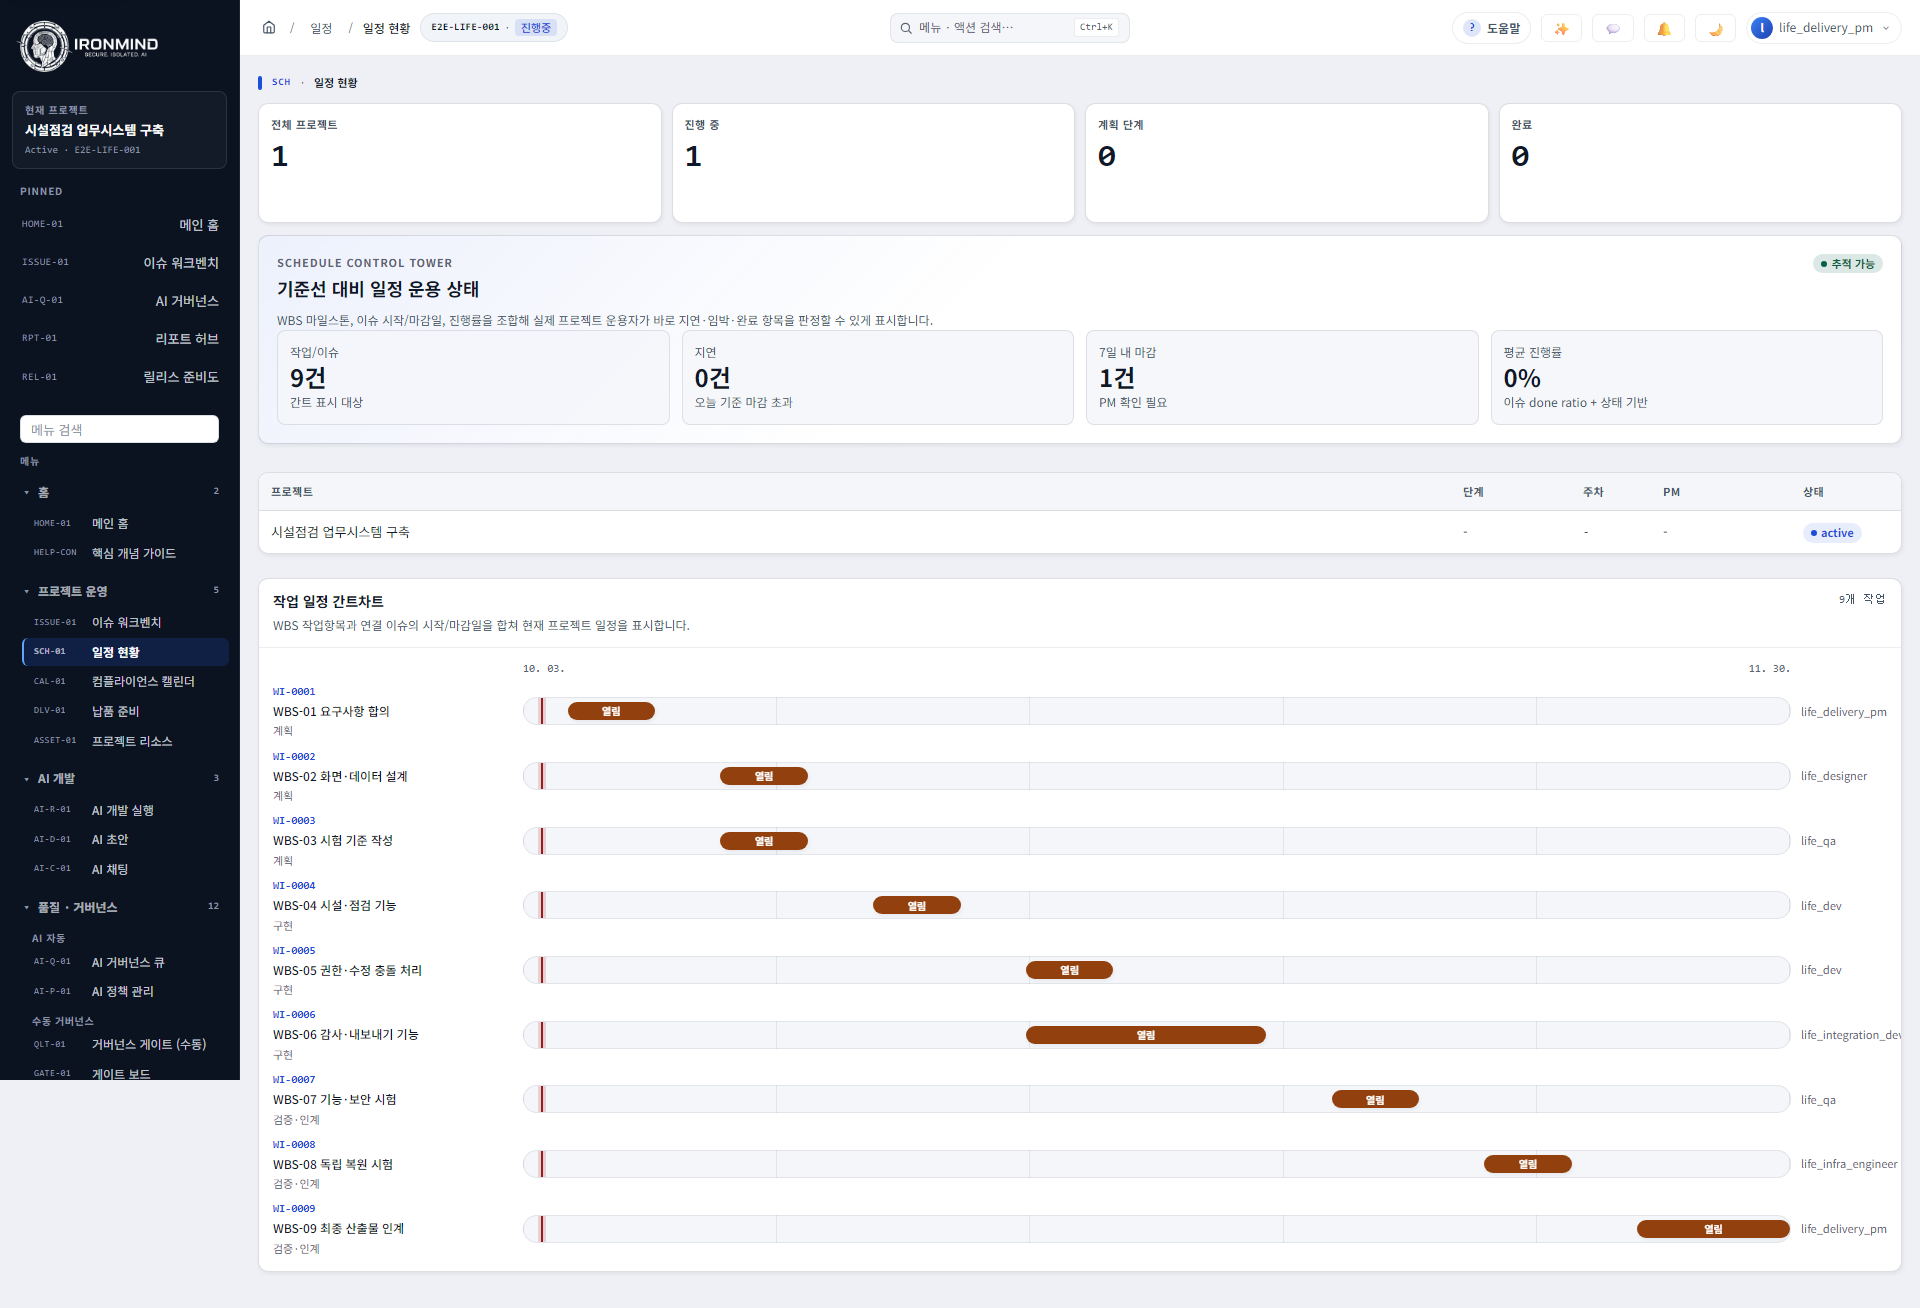Open pinned 릴리스 준비도 shortcut

pos(120,377)
